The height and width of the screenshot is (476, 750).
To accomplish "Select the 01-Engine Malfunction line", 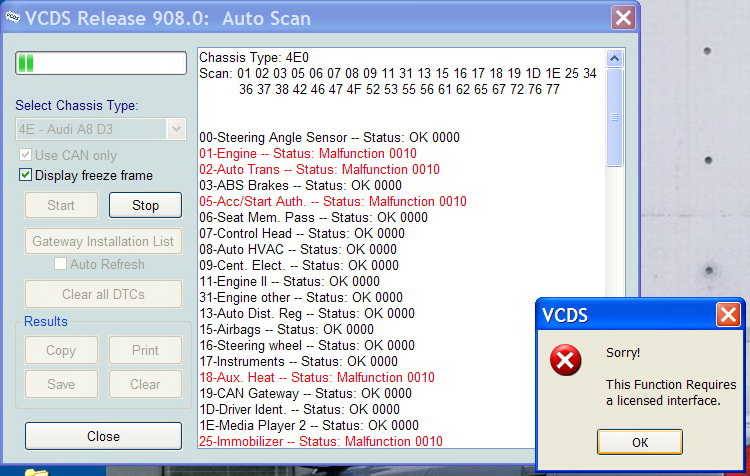I will pos(308,153).
